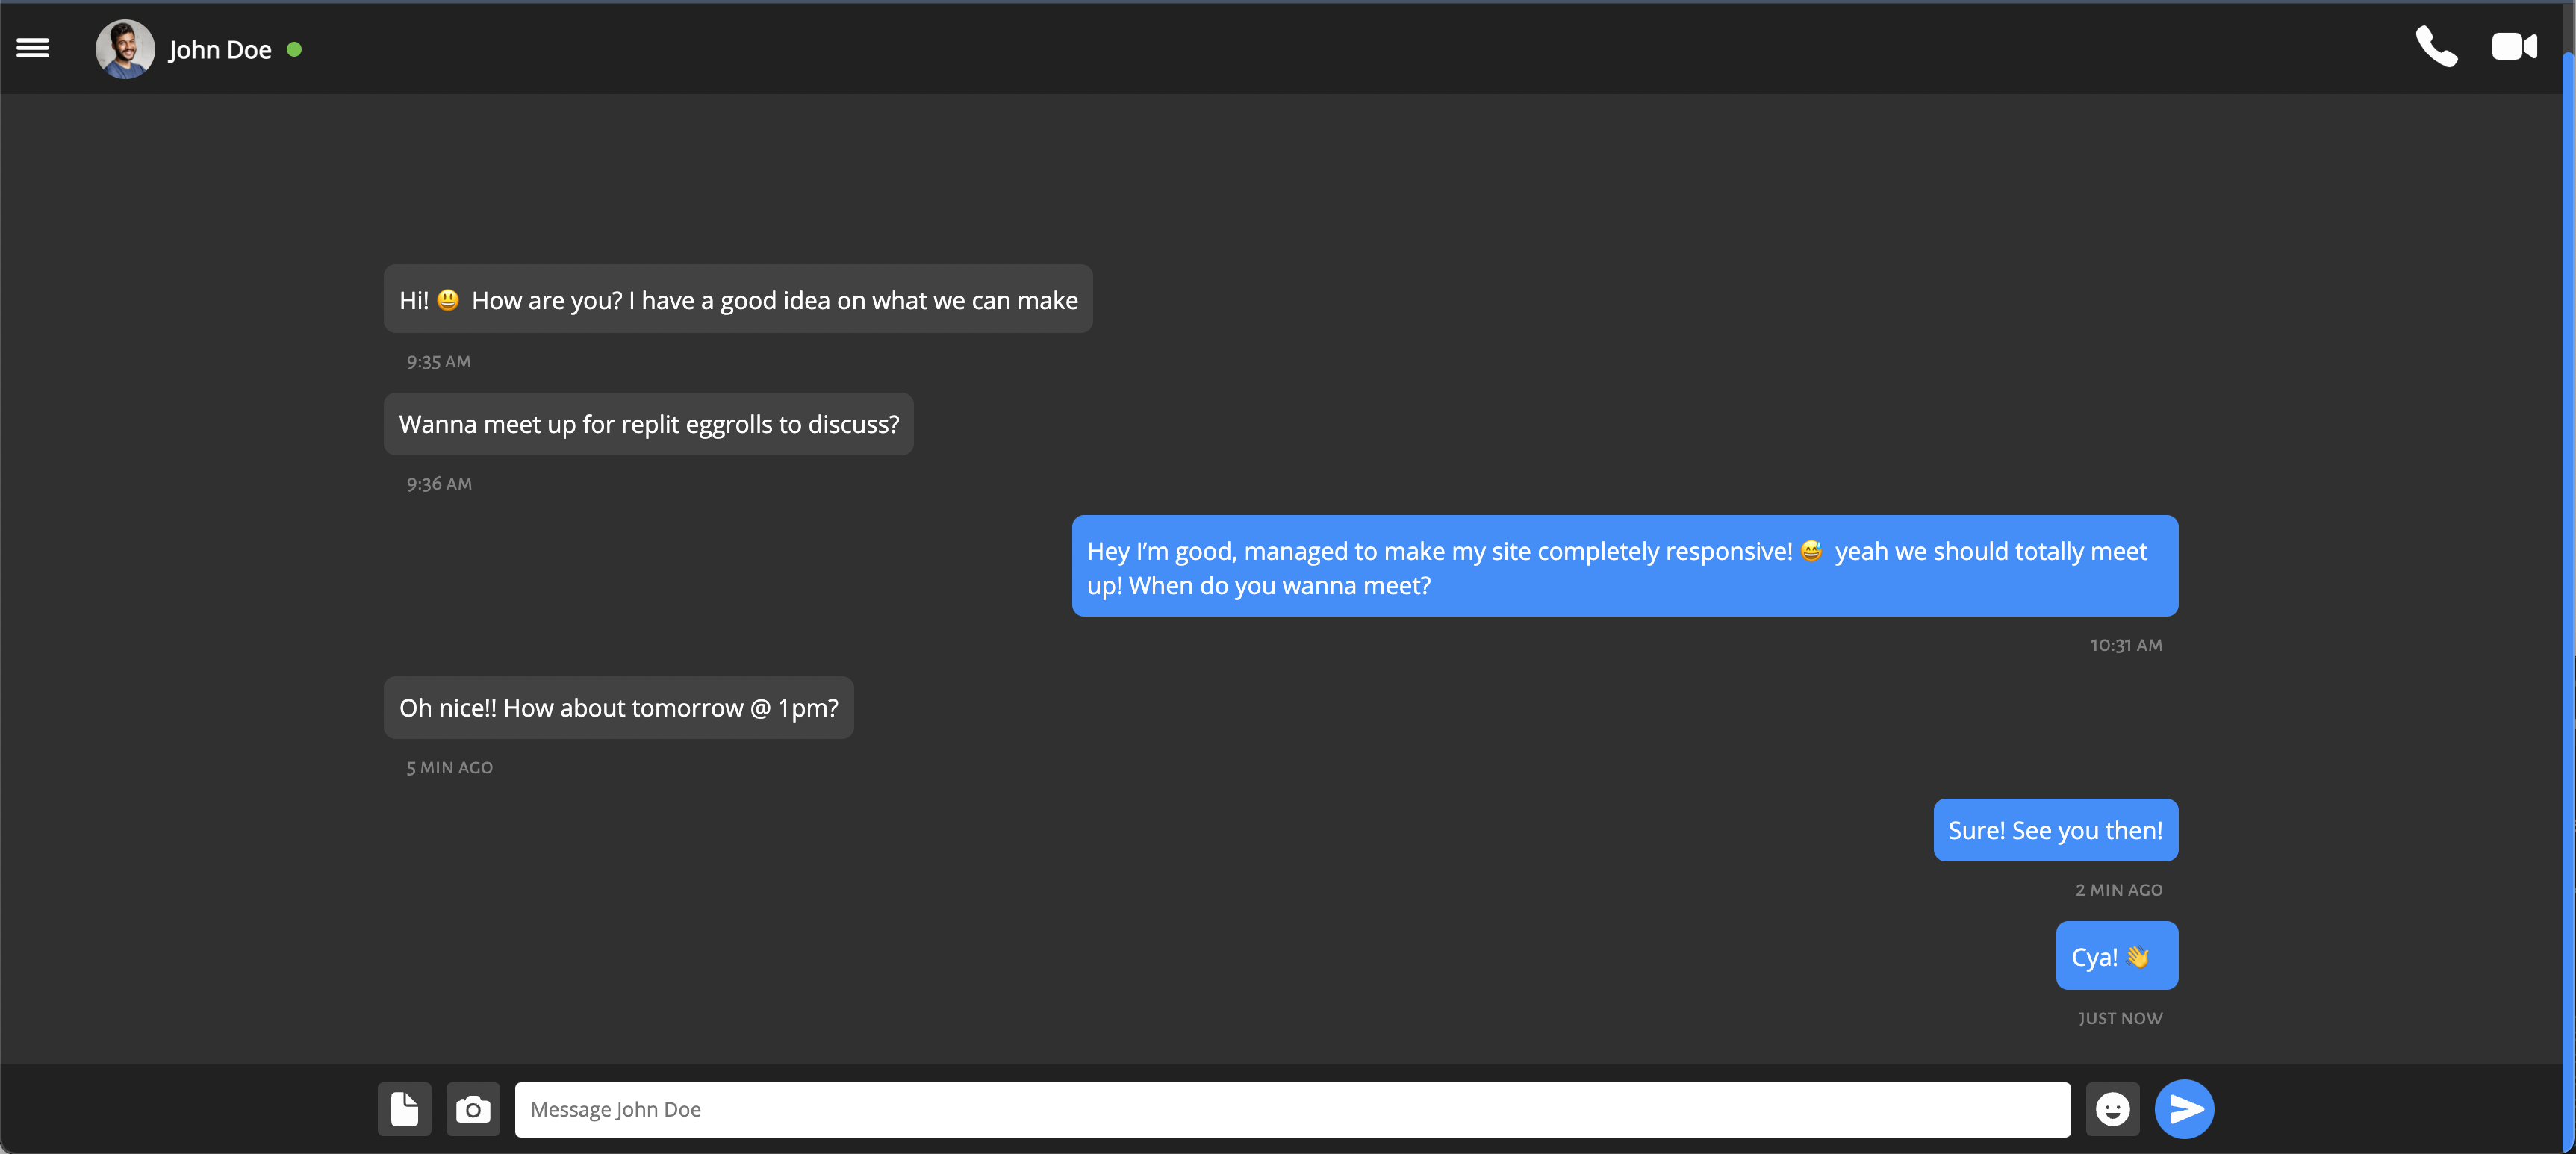Click the 'Sure! See you then!' message
The image size is (2576, 1154).
pos(2056,830)
